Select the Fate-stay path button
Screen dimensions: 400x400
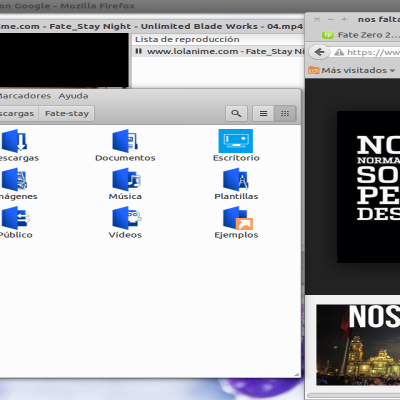(67, 114)
